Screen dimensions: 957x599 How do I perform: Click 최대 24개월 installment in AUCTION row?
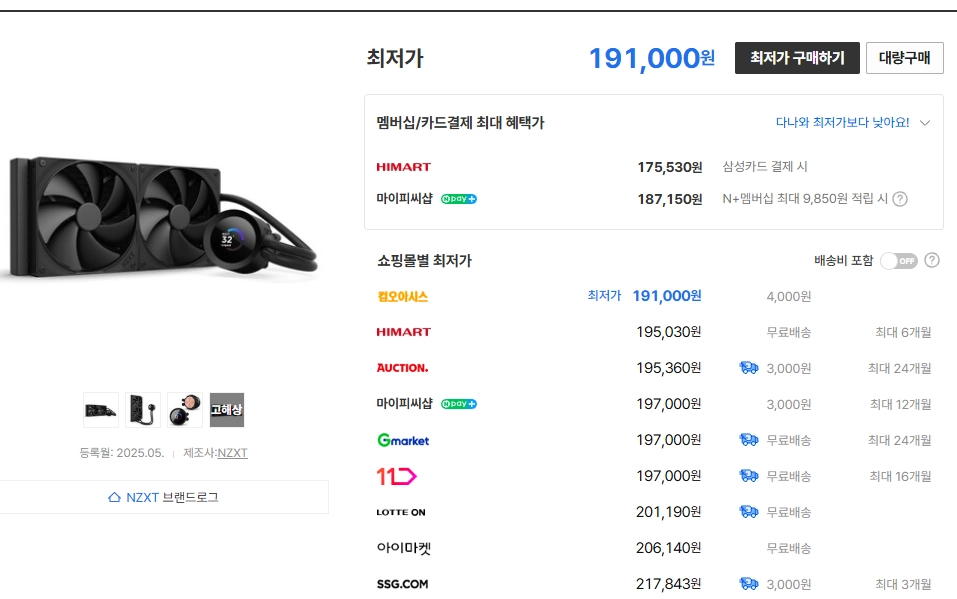tap(900, 368)
